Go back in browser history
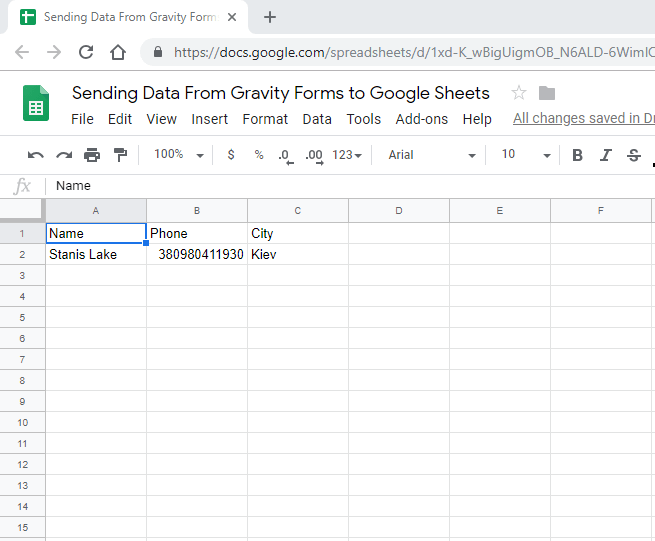The height and width of the screenshot is (541, 655). click(22, 52)
